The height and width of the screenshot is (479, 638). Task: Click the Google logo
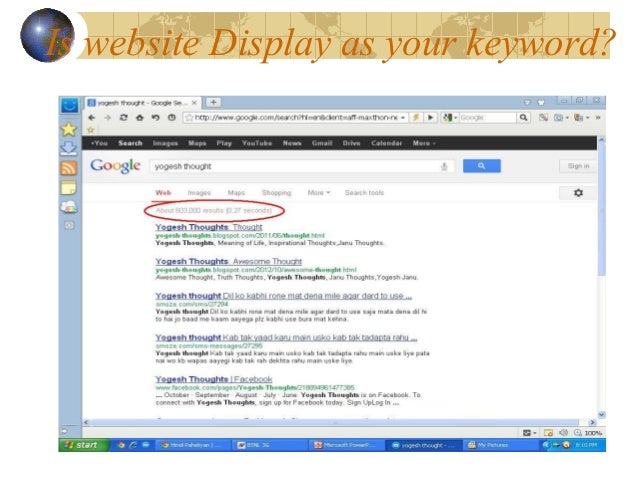(115, 166)
